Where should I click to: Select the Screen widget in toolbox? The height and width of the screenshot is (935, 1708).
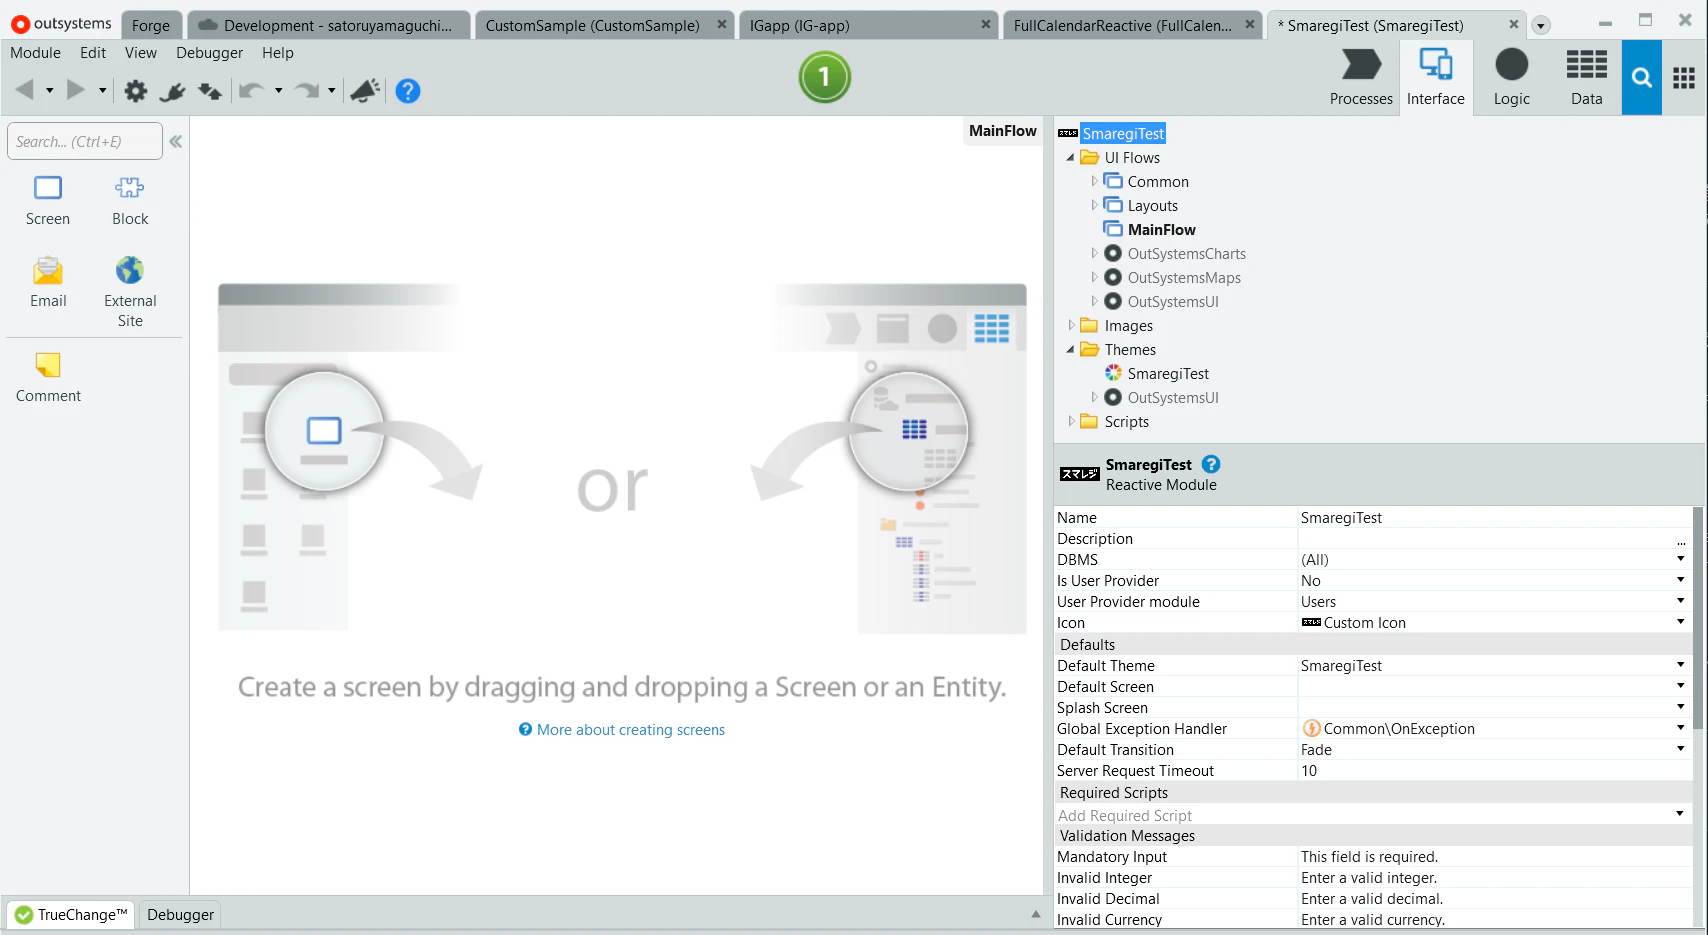click(x=48, y=200)
